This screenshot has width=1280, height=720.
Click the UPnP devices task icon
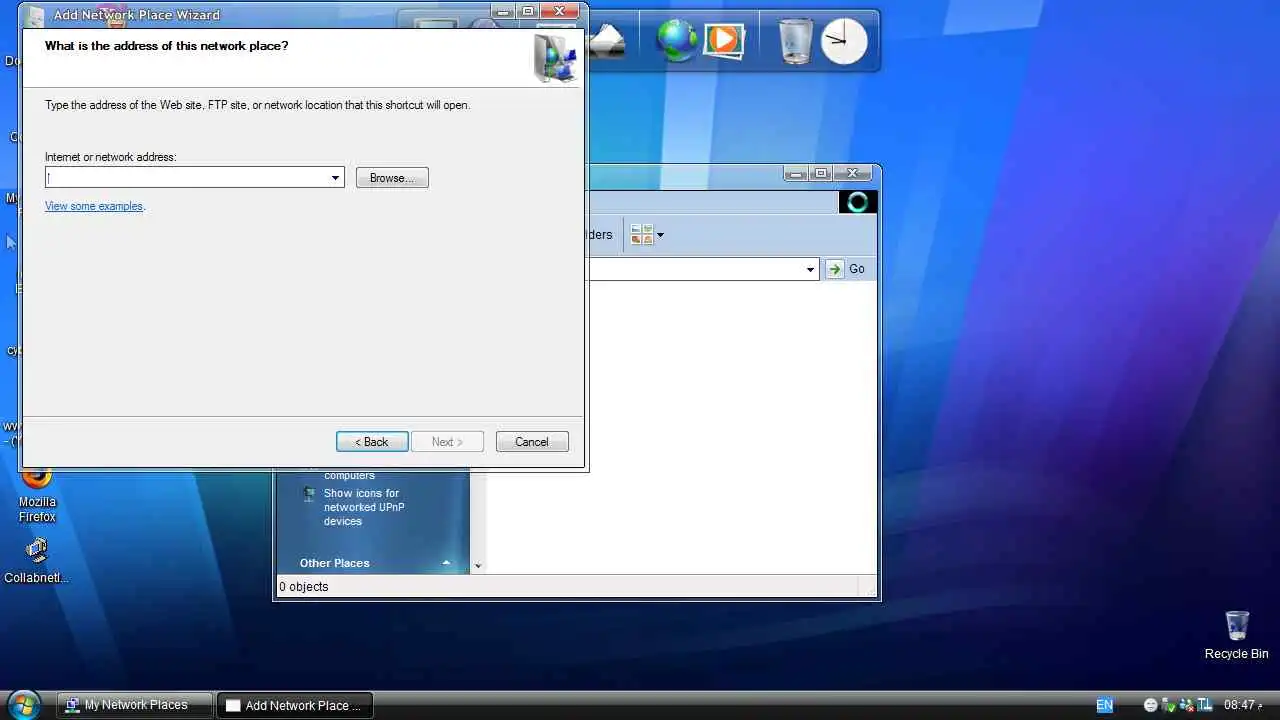click(x=309, y=494)
